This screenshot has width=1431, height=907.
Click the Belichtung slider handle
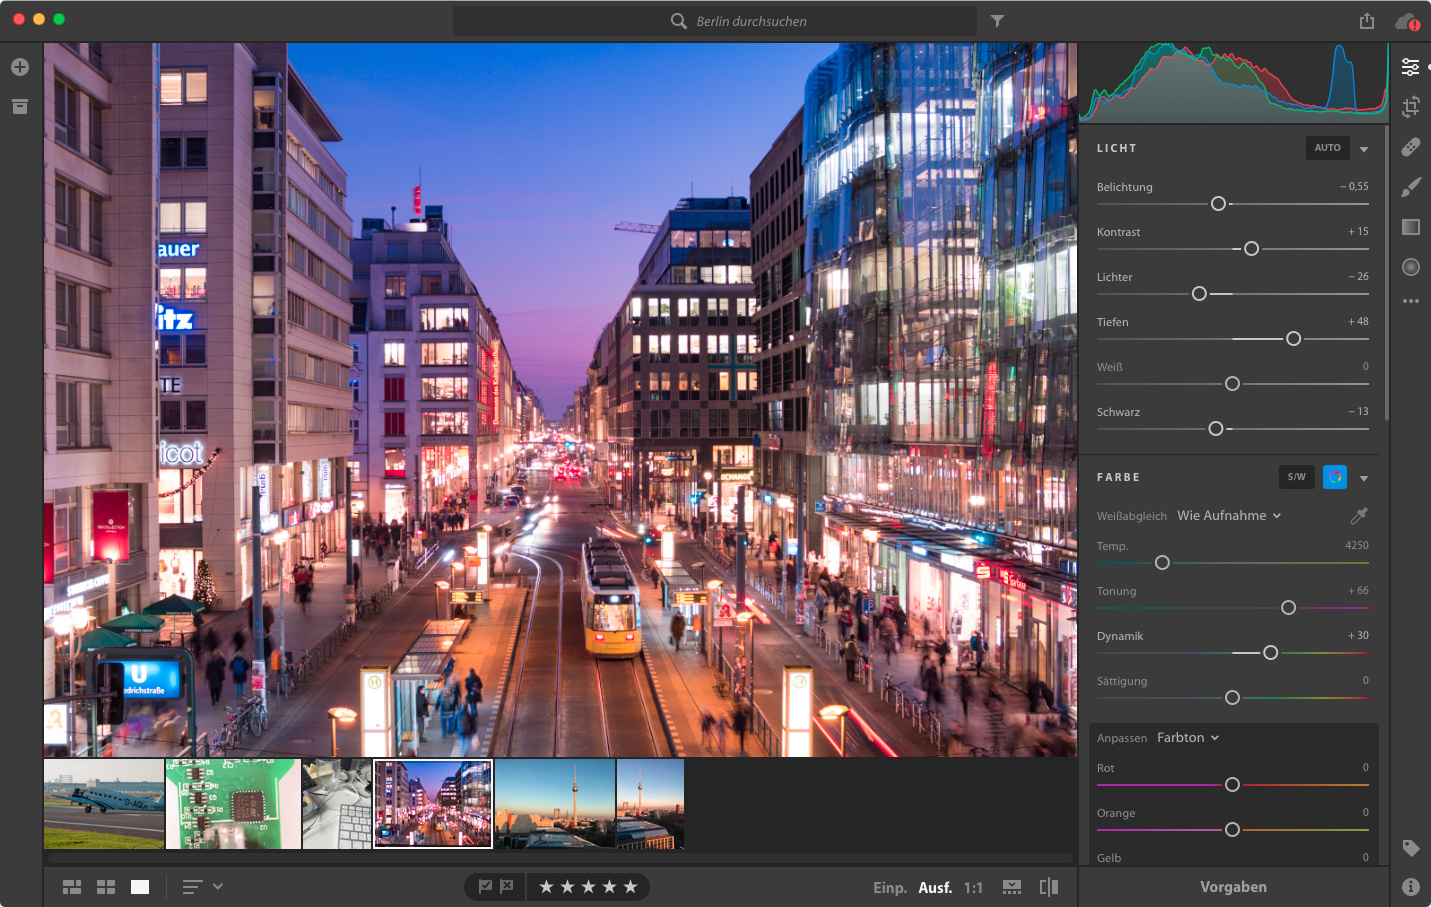(x=1218, y=204)
